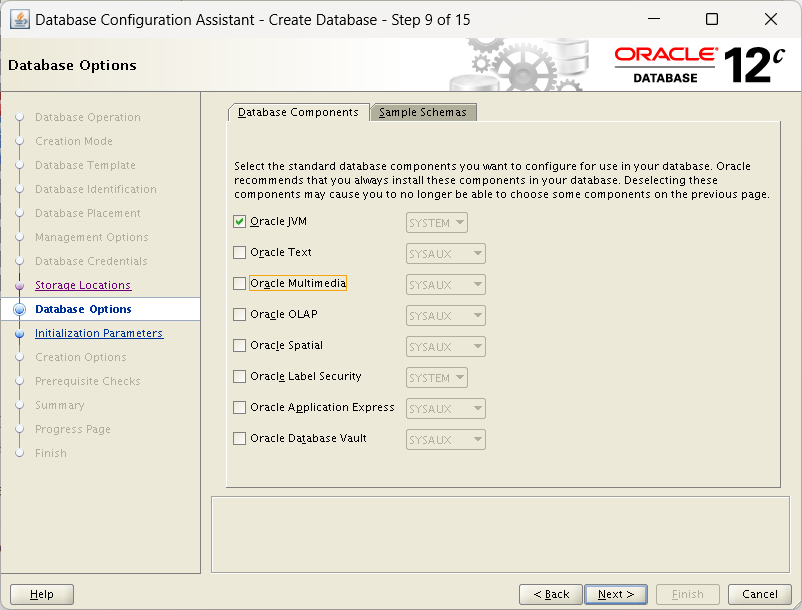Click the Finish step text in sidebar
The height and width of the screenshot is (610, 802).
51,454
